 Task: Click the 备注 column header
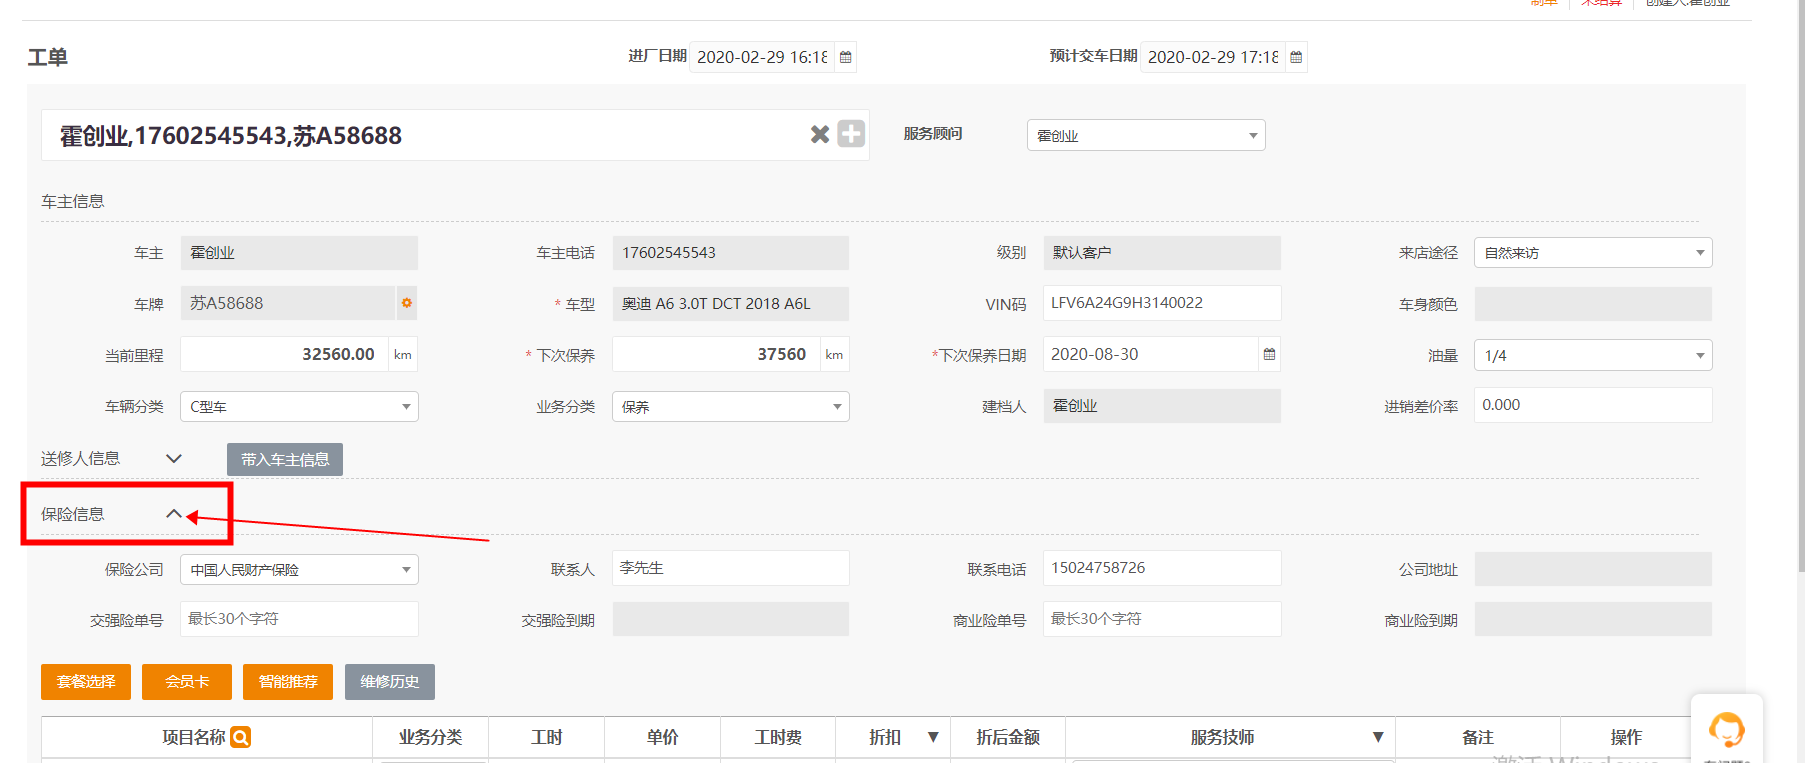click(1478, 737)
